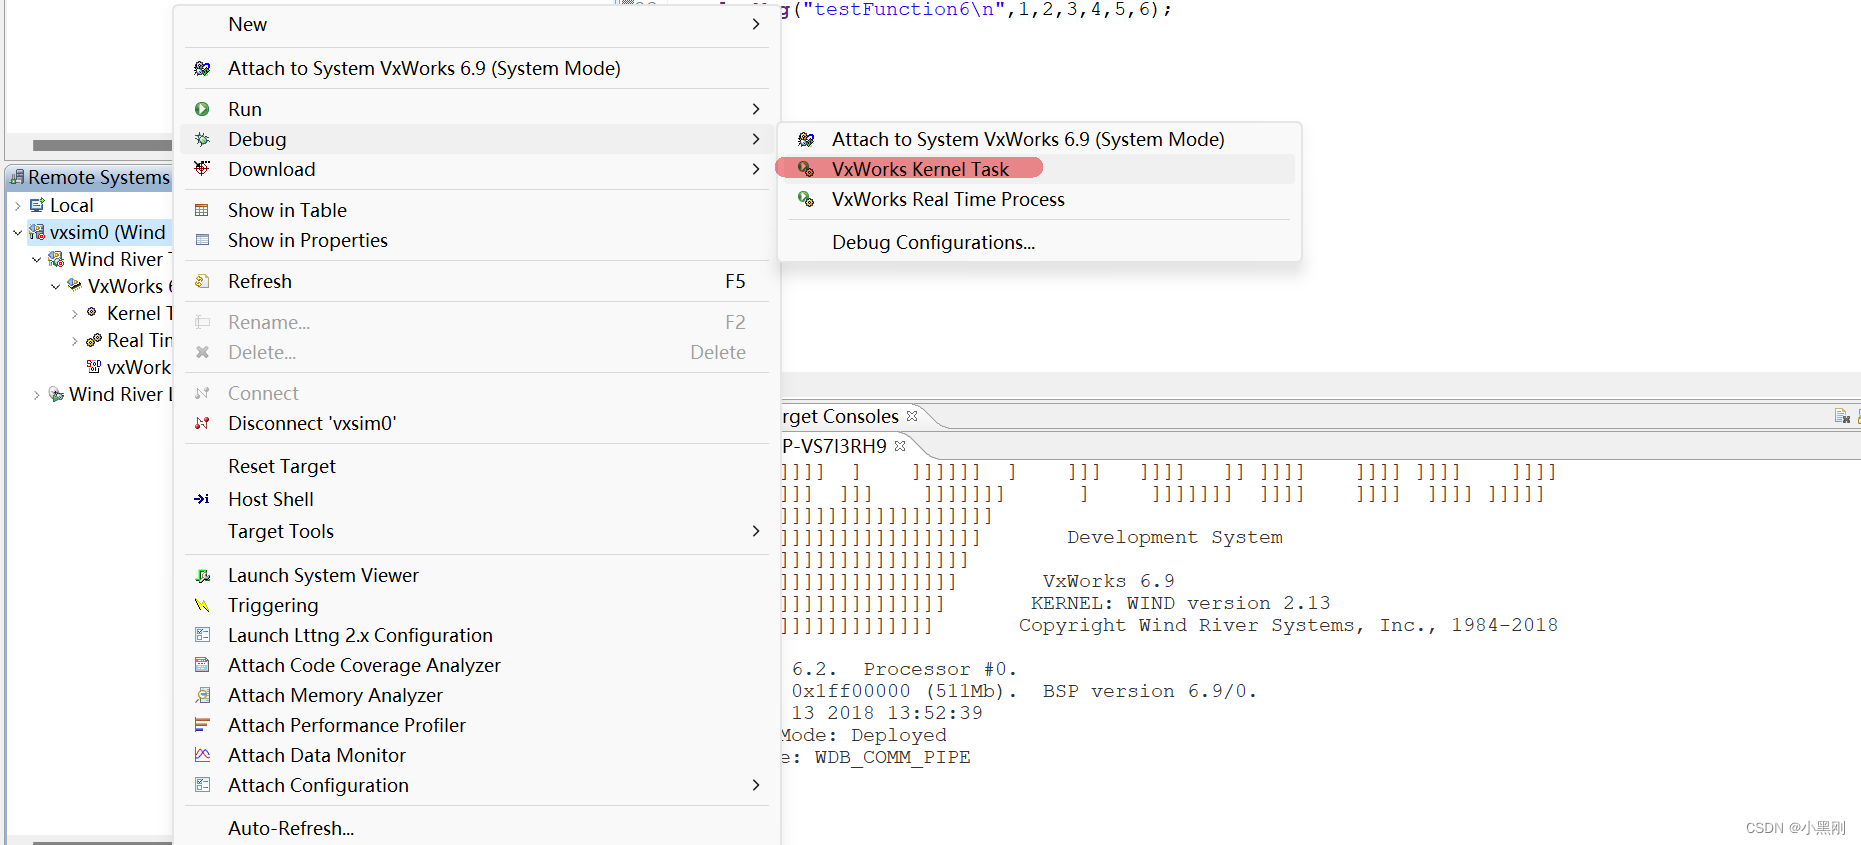Screen dimensions: 1861x845
Task: Choose VxWorks Kernel Task in Debug submenu
Action: [1039, 169]
